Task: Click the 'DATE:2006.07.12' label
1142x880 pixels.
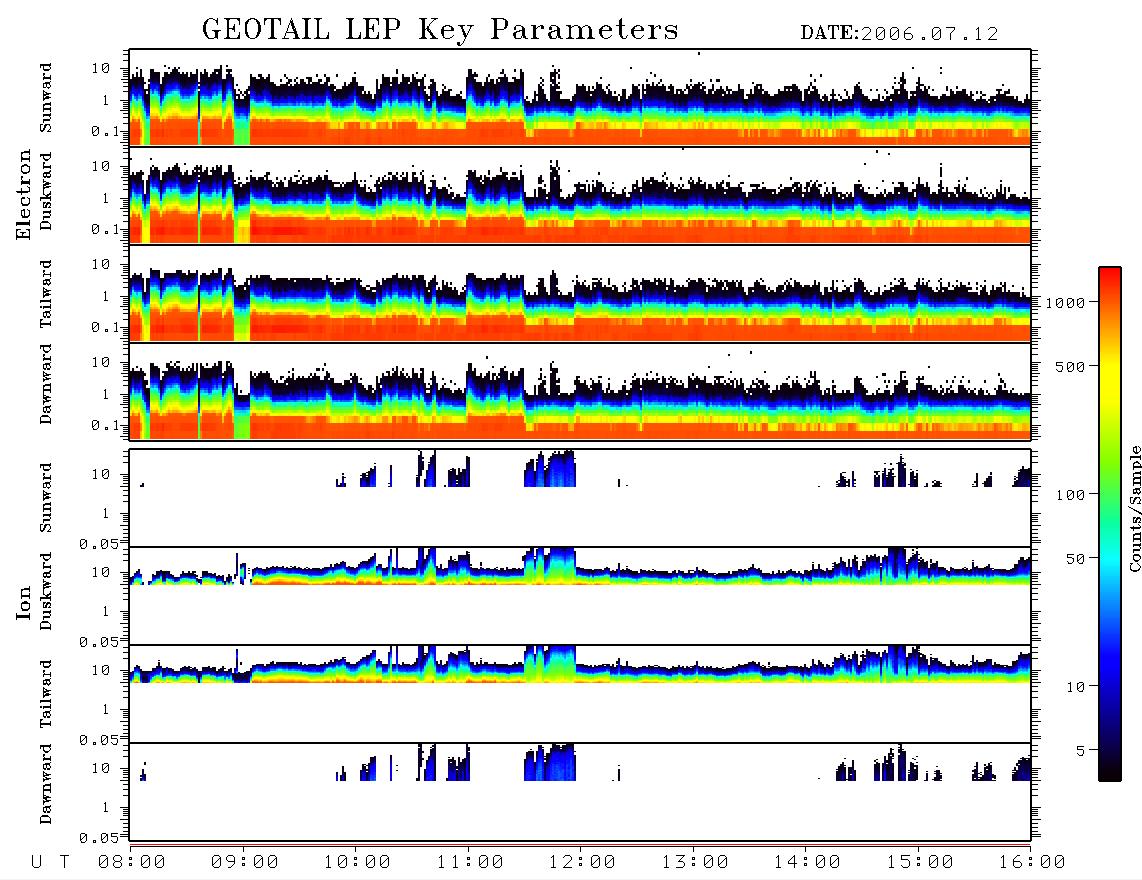Action: (x=899, y=34)
